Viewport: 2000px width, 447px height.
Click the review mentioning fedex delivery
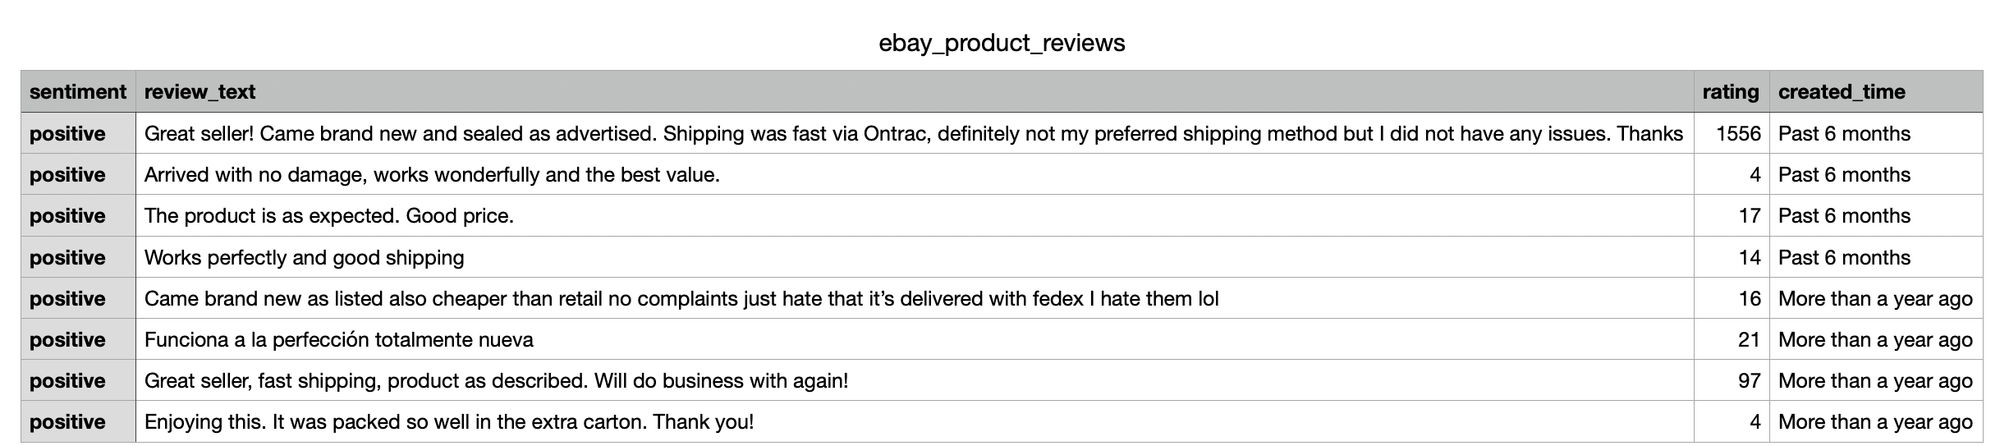[681, 299]
